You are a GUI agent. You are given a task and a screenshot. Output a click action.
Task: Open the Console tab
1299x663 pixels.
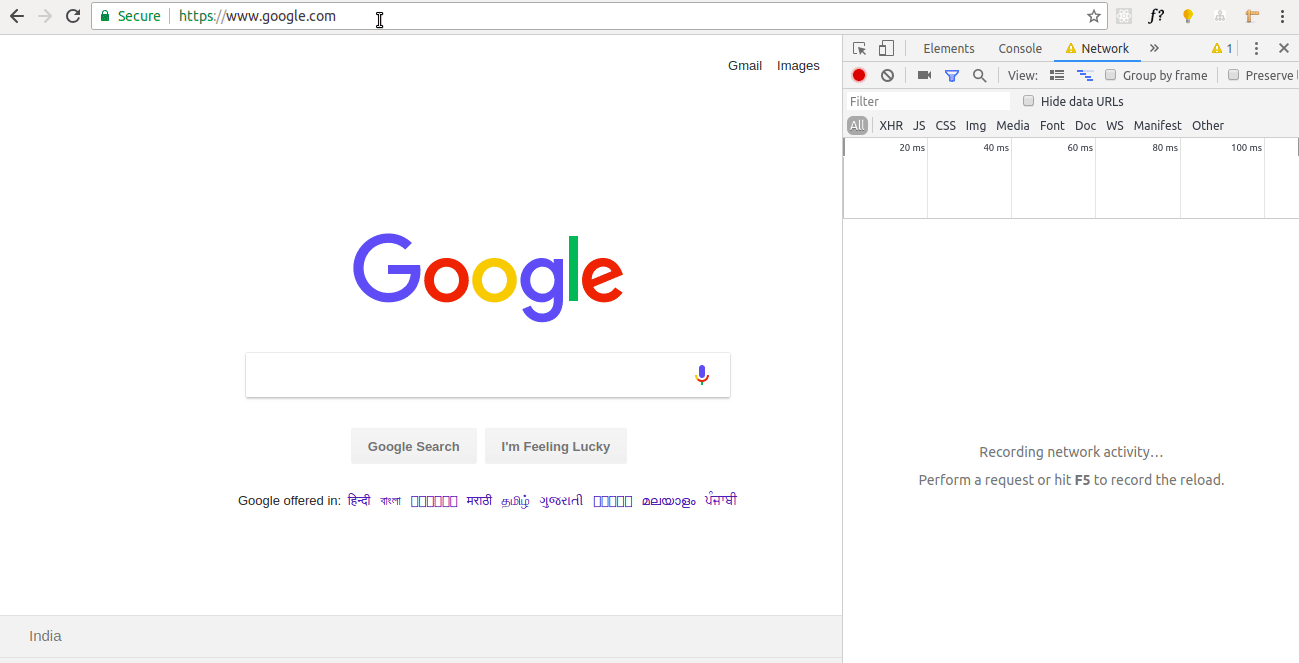click(x=1020, y=48)
